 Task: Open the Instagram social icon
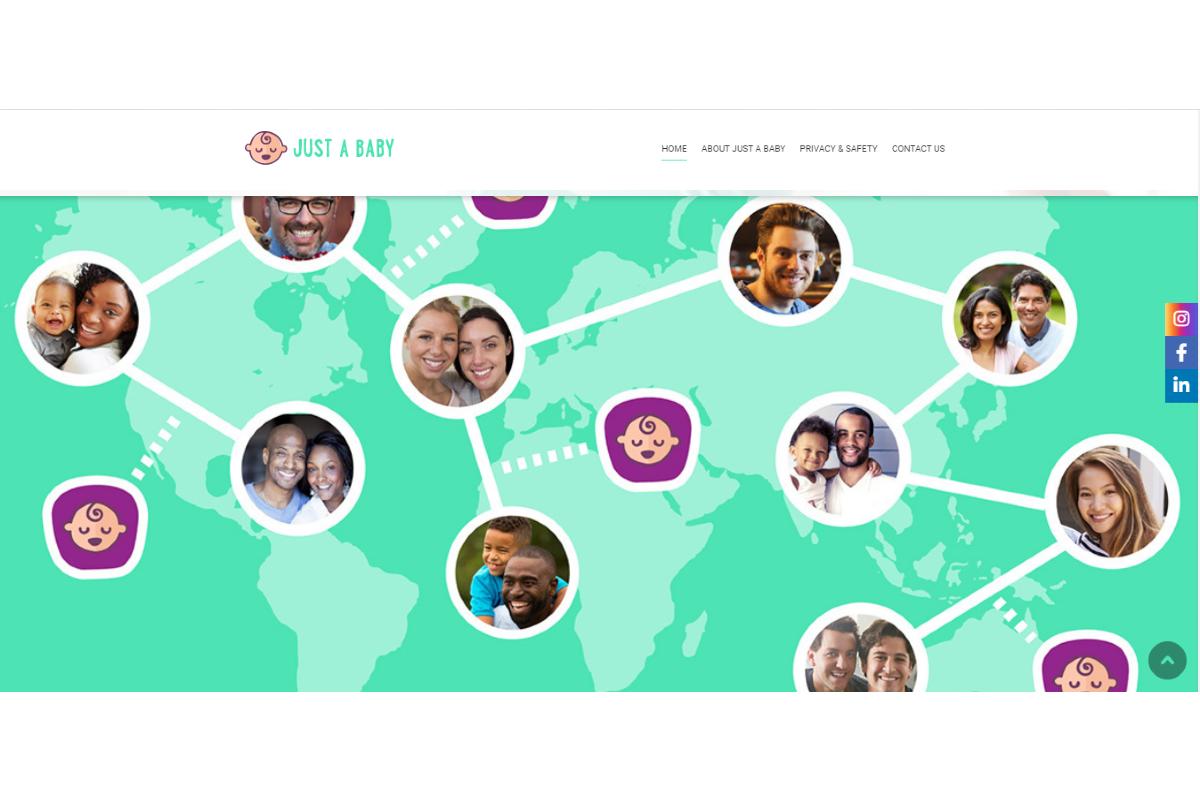click(1181, 319)
